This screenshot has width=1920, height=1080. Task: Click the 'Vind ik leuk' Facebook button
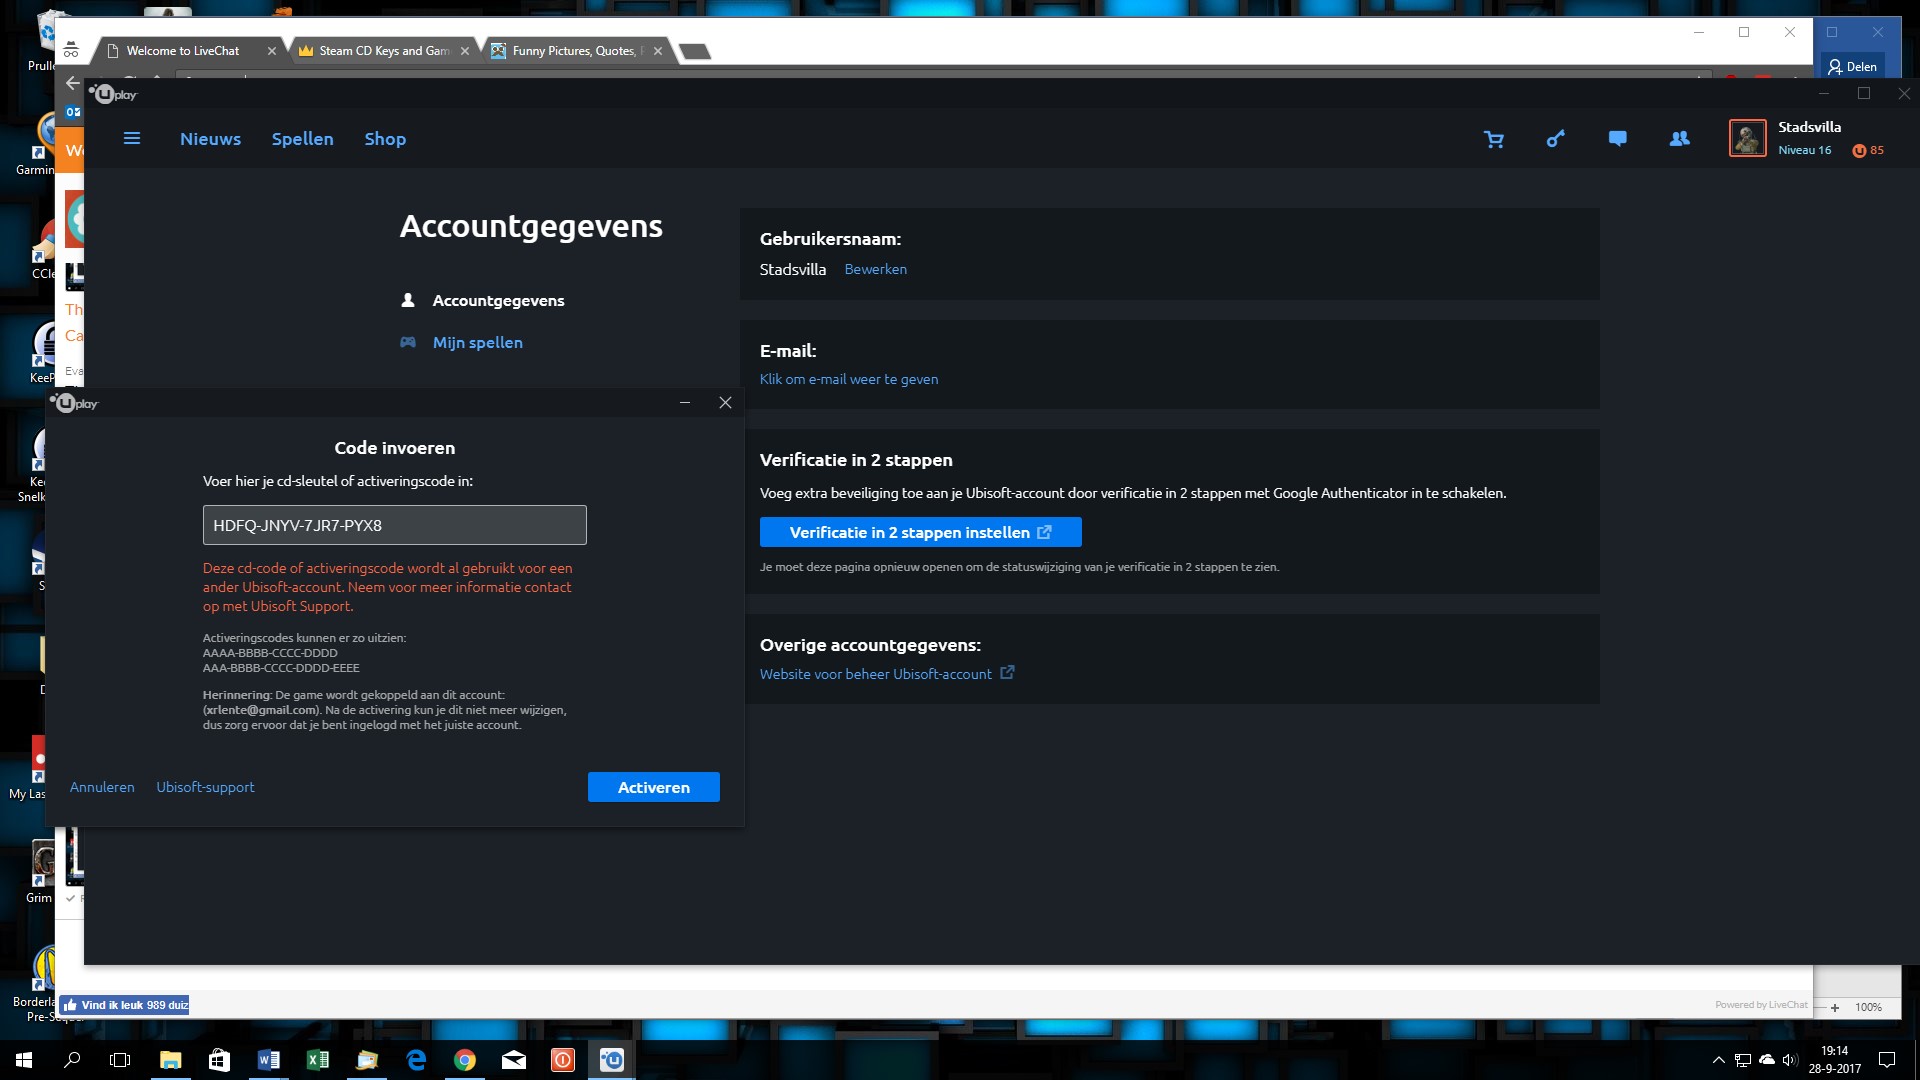(124, 1005)
